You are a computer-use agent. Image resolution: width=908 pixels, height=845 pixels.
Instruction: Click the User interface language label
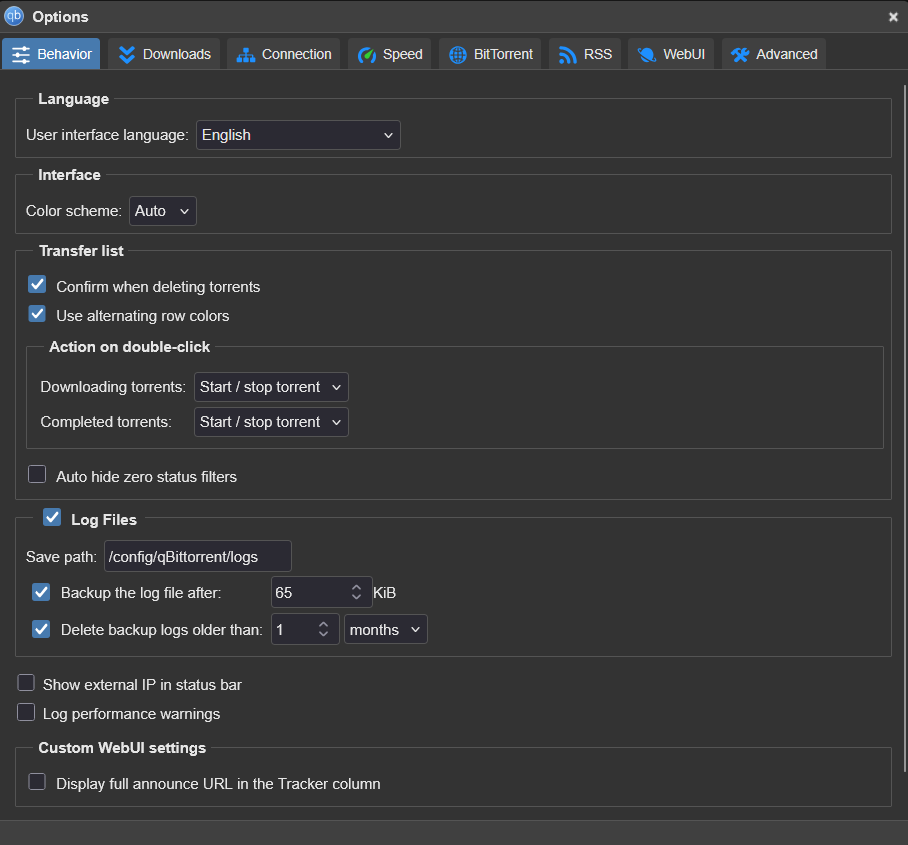pyautogui.click(x=107, y=135)
